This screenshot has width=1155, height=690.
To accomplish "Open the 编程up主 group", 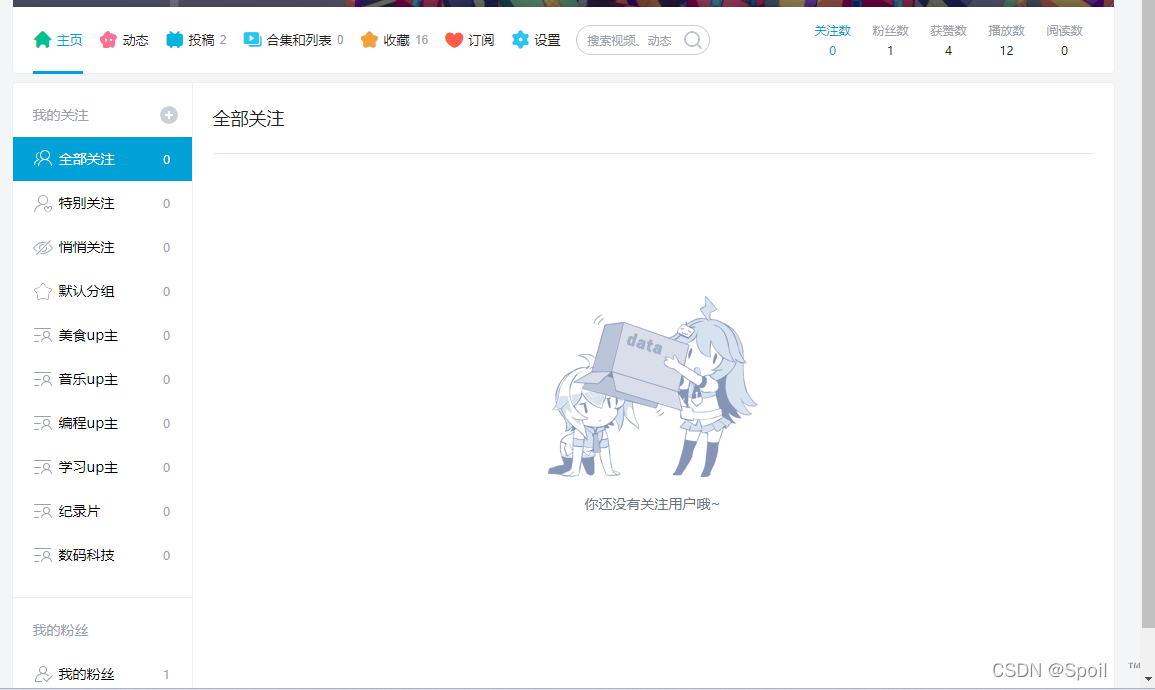I will [x=102, y=423].
